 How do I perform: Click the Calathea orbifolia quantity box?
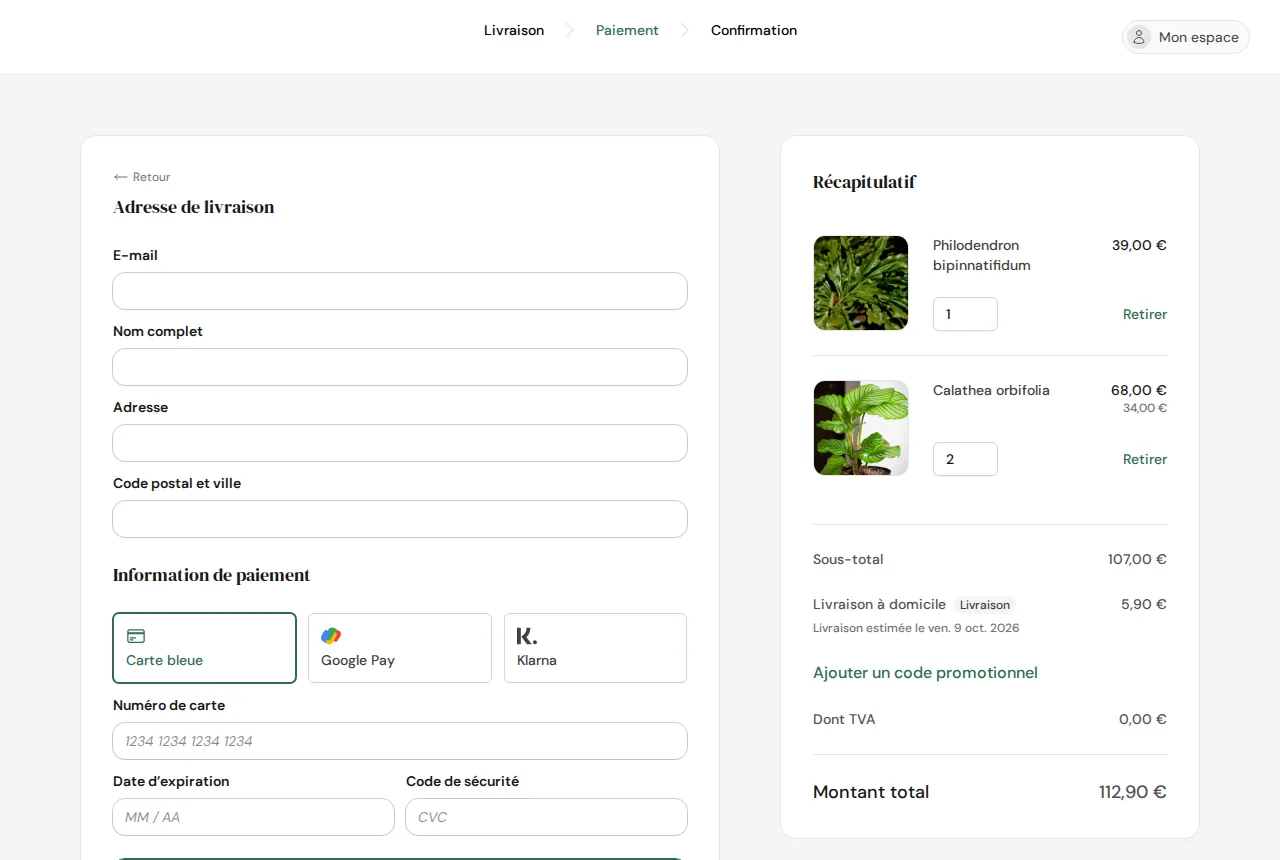click(x=965, y=459)
